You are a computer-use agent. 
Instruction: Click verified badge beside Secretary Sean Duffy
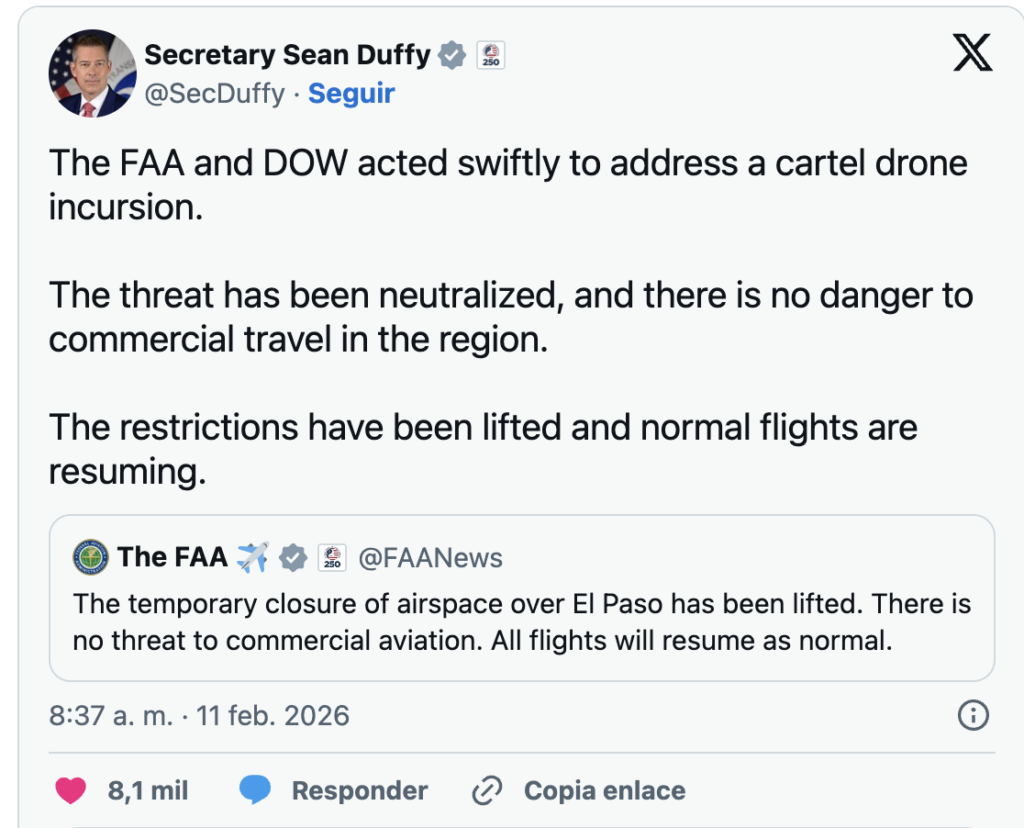tap(453, 55)
